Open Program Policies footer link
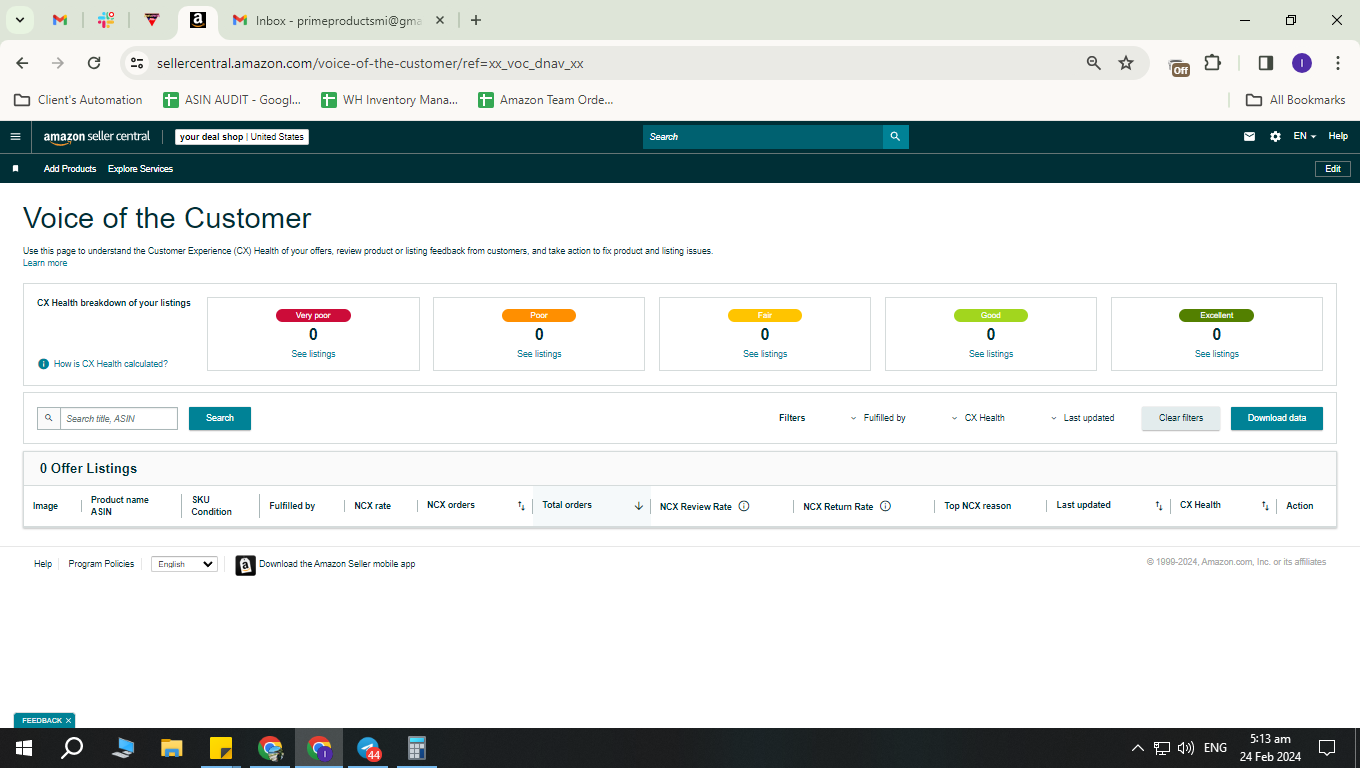Image resolution: width=1360 pixels, height=768 pixels. 101,564
